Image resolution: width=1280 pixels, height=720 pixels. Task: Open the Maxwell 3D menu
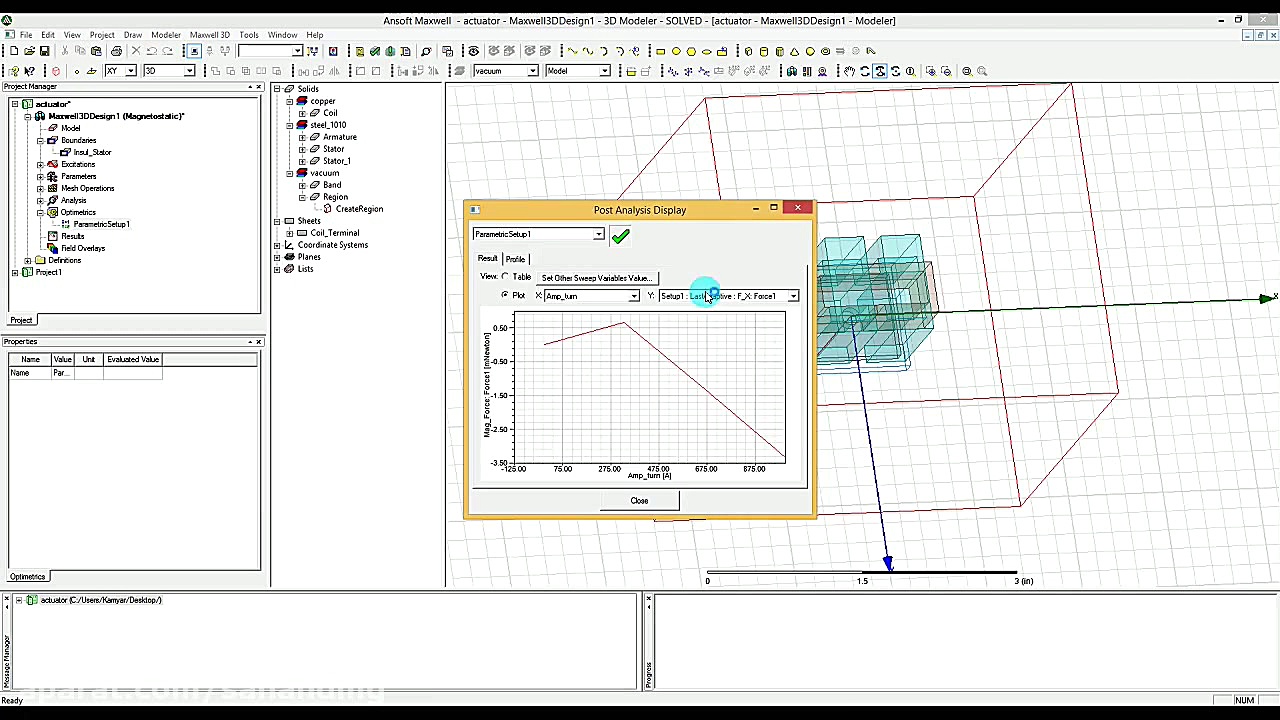(209, 34)
